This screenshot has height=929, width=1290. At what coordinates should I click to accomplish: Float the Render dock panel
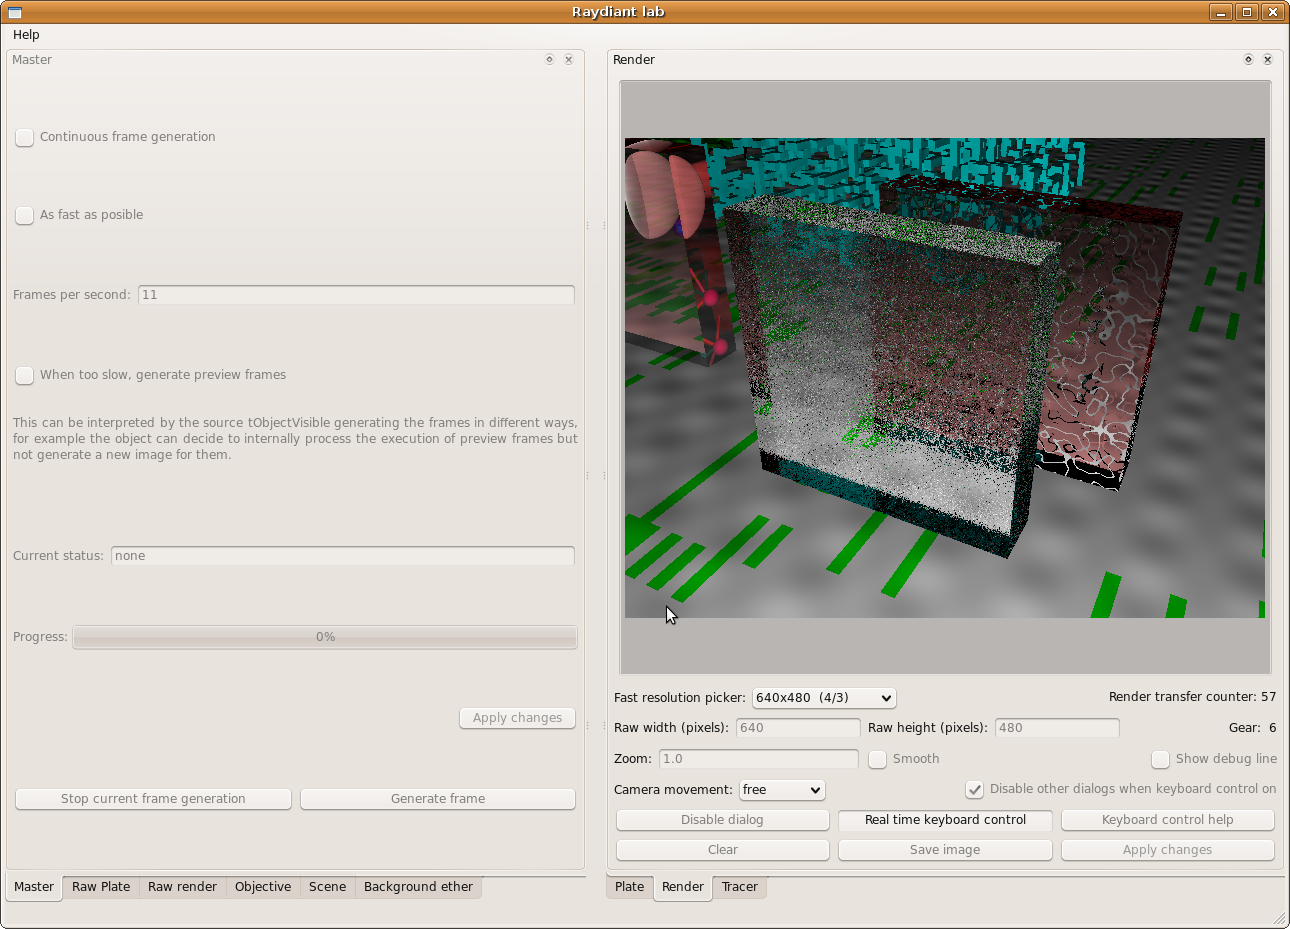click(x=1248, y=60)
